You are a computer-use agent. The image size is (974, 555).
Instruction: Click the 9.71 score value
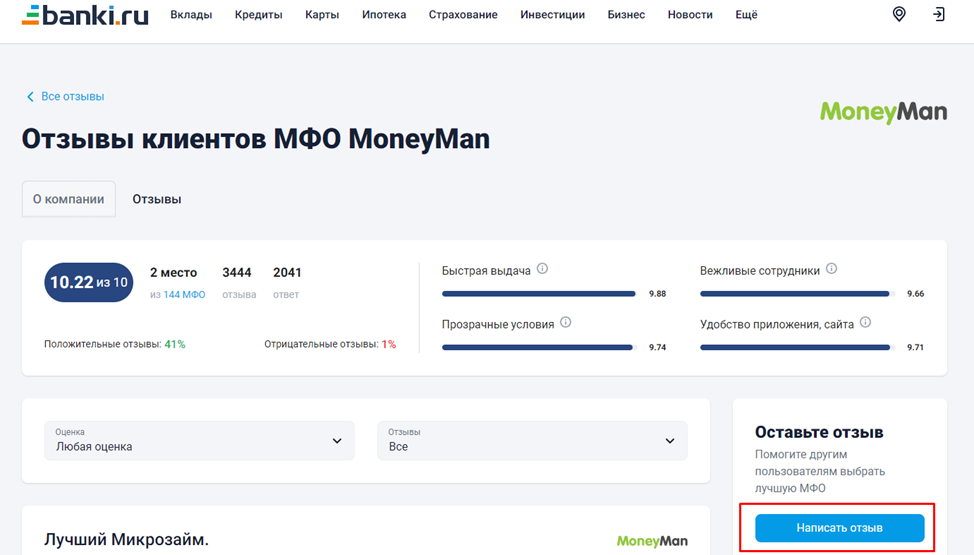tap(915, 347)
